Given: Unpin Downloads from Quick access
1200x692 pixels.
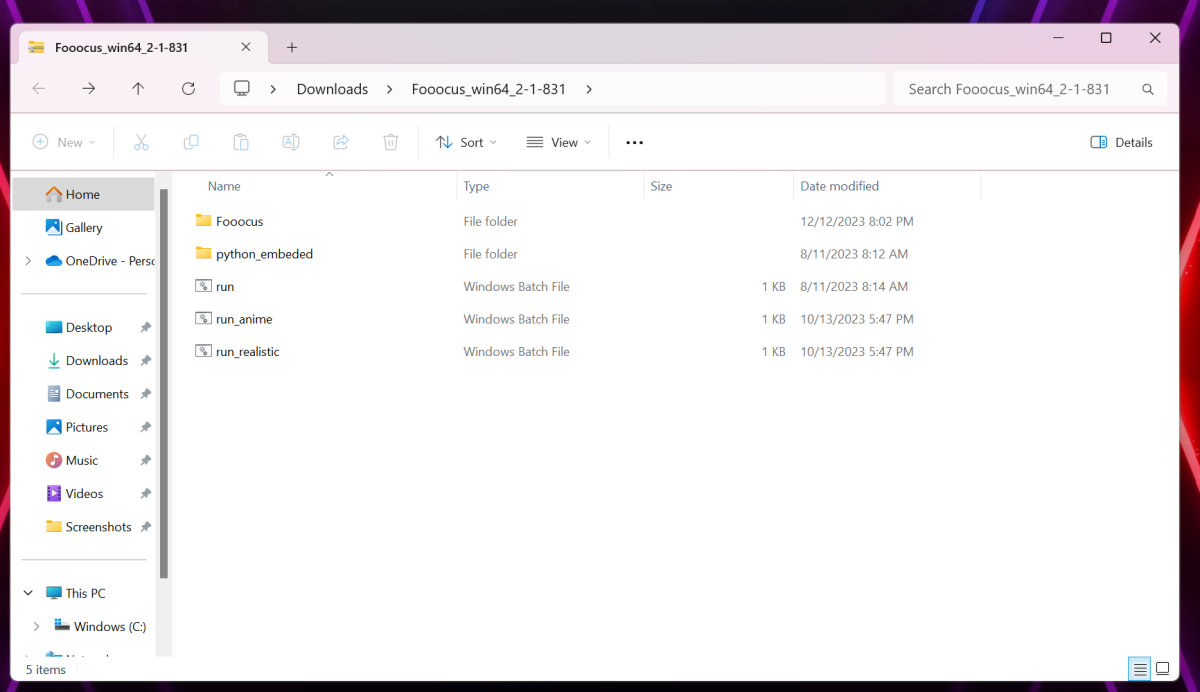Looking at the screenshot, I should point(145,361).
